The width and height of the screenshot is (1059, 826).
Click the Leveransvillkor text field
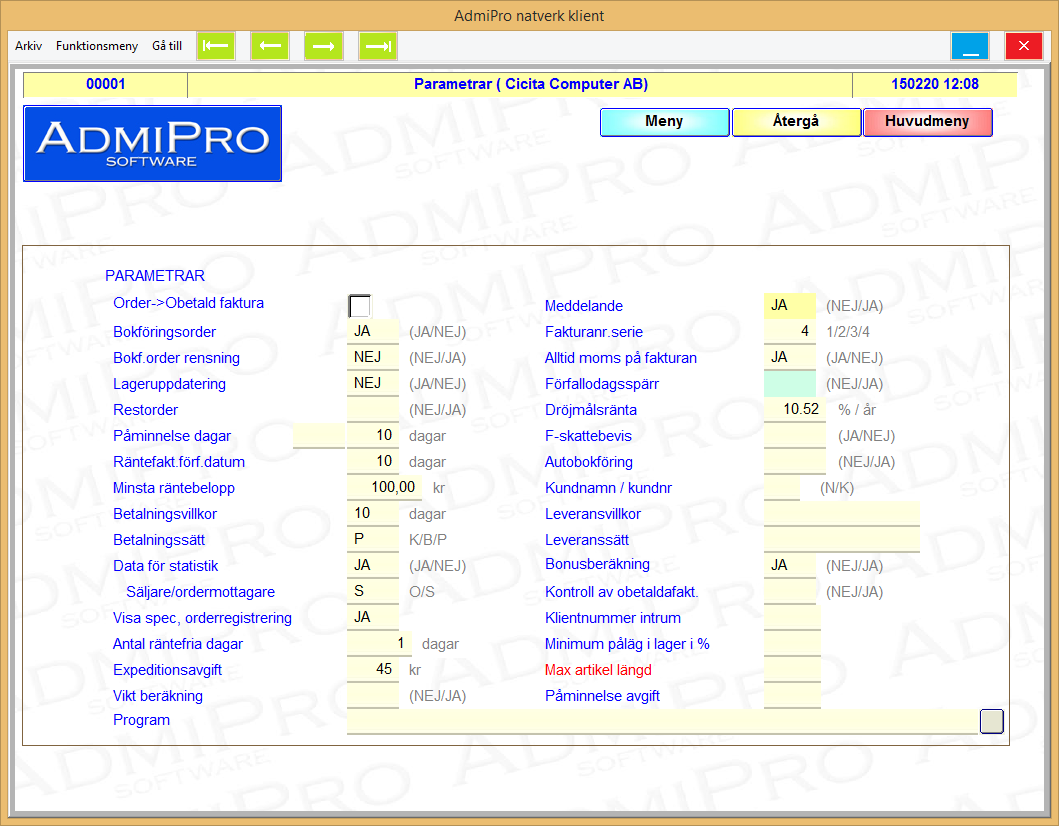(841, 514)
